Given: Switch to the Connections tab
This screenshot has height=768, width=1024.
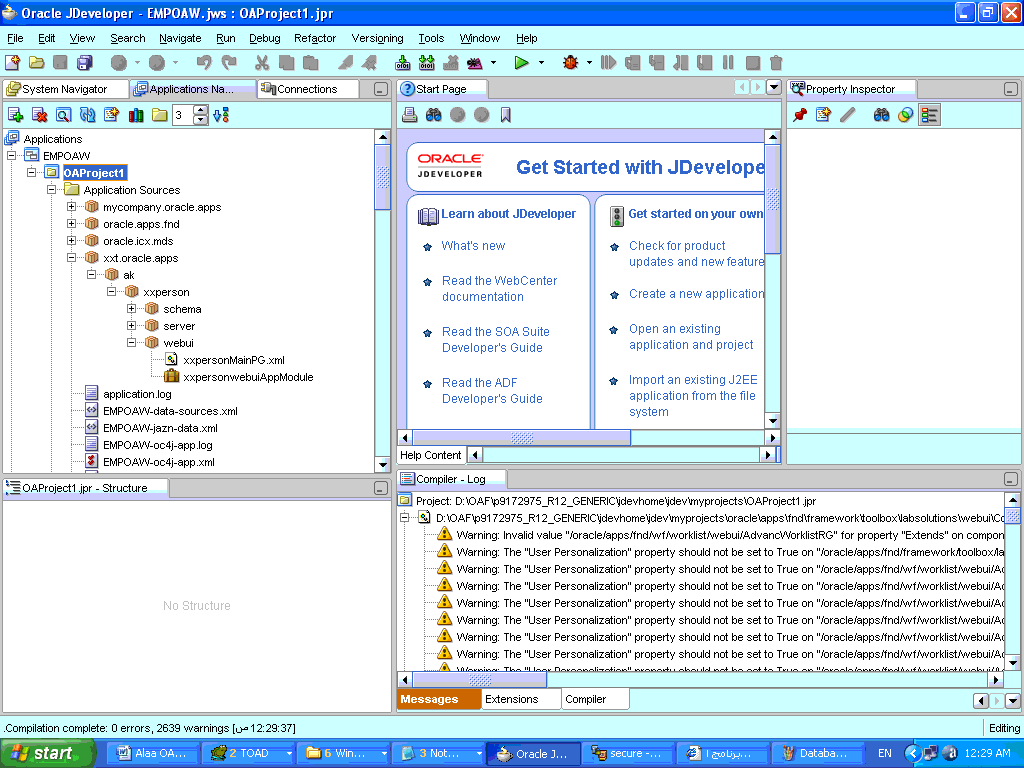Looking at the screenshot, I should point(308,89).
